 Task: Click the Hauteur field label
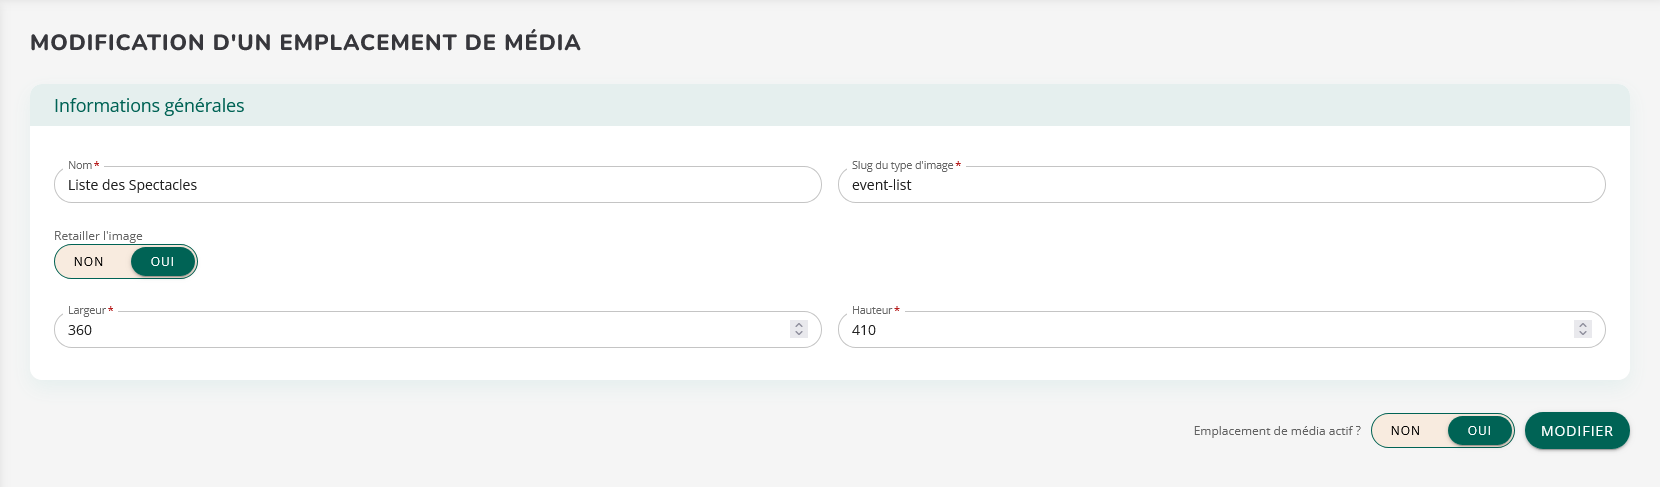872,310
